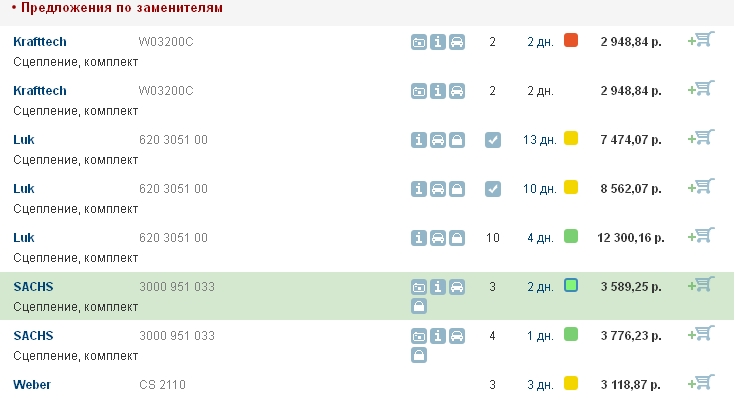Toggle checkmark in 10 дн. Luk row
742x400 pixels.
coord(492,188)
